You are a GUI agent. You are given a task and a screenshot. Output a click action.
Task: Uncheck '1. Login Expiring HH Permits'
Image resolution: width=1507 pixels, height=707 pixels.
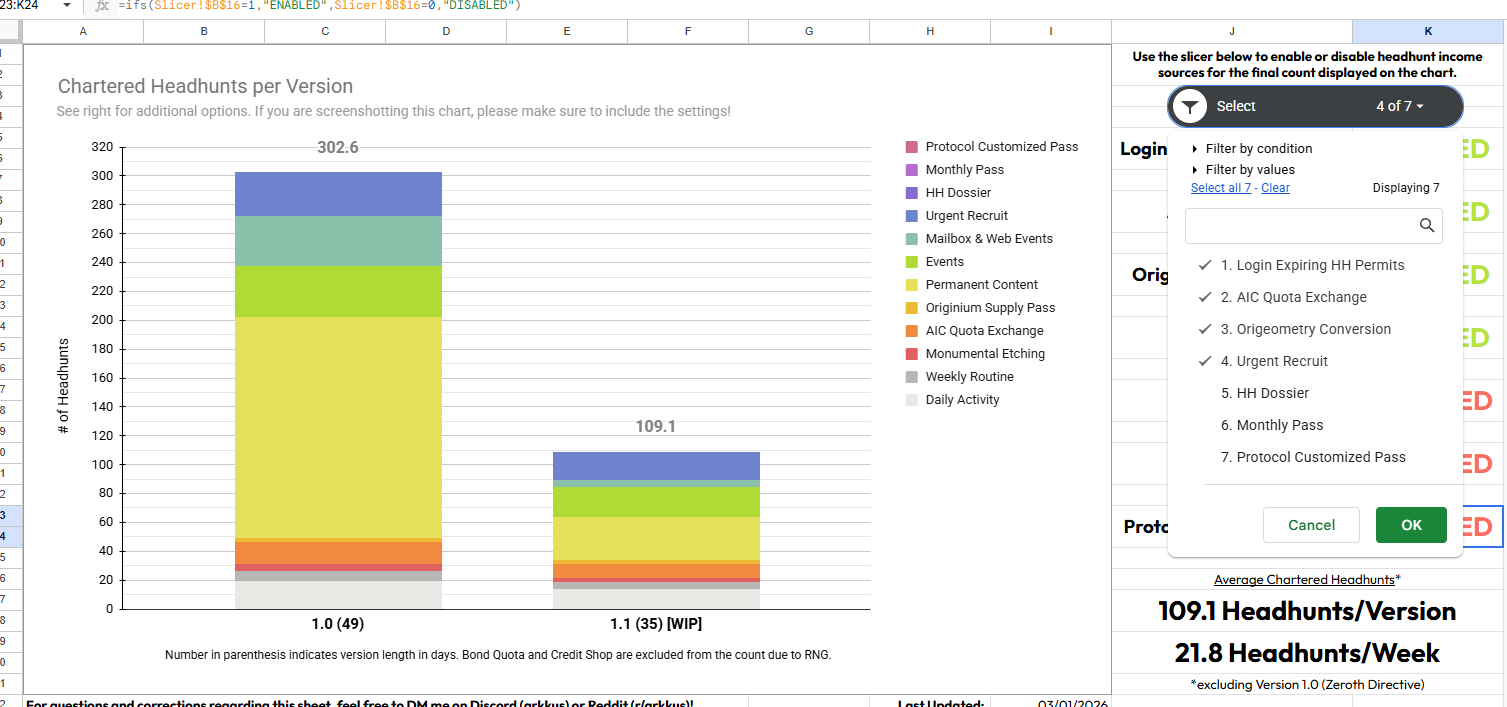(1313, 265)
